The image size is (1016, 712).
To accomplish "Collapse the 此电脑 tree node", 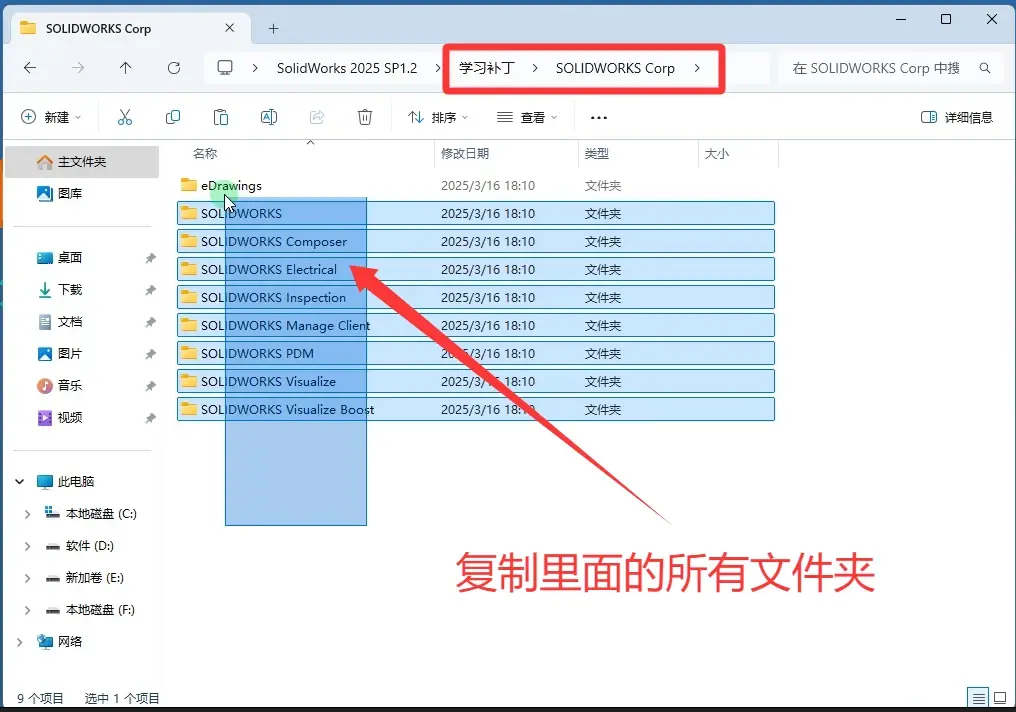I will (x=19, y=481).
